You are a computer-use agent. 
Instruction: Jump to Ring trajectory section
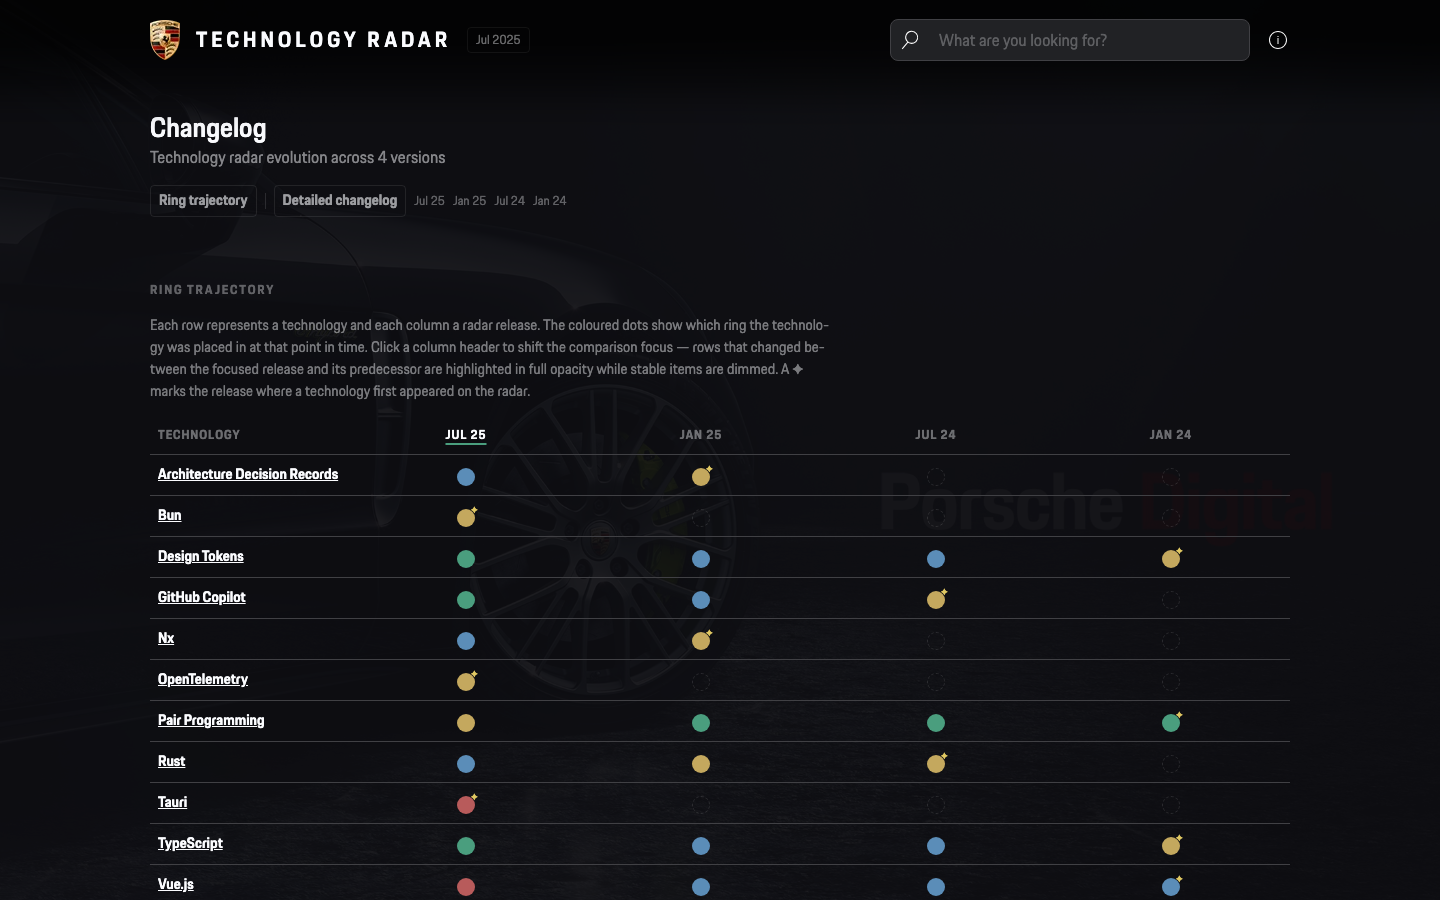pos(203,200)
